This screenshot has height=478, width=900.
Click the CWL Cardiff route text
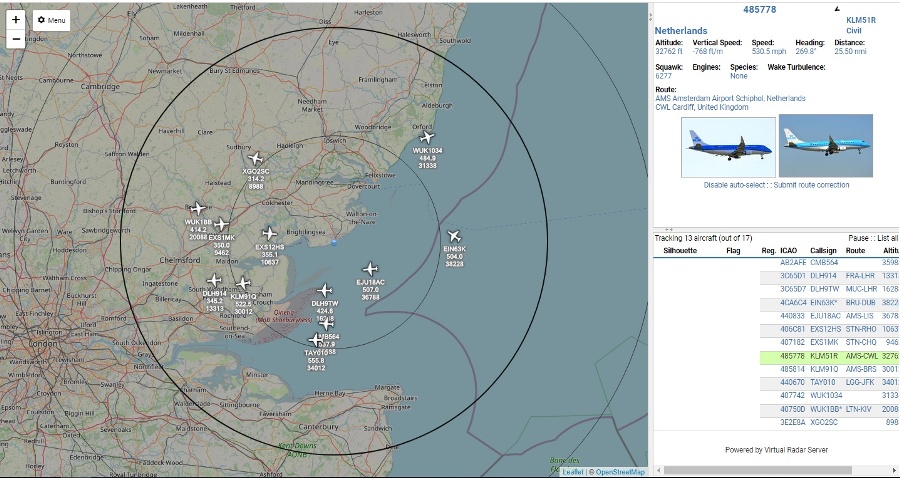702,107
